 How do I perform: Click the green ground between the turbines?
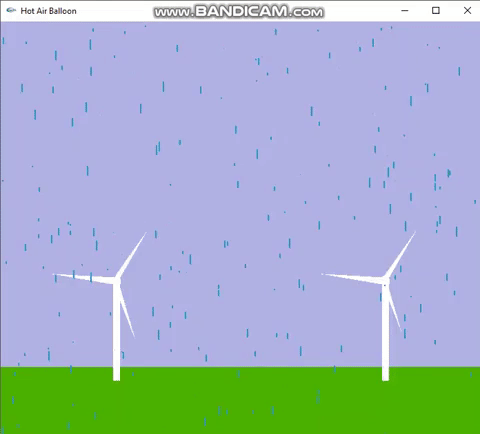[x=250, y=400]
